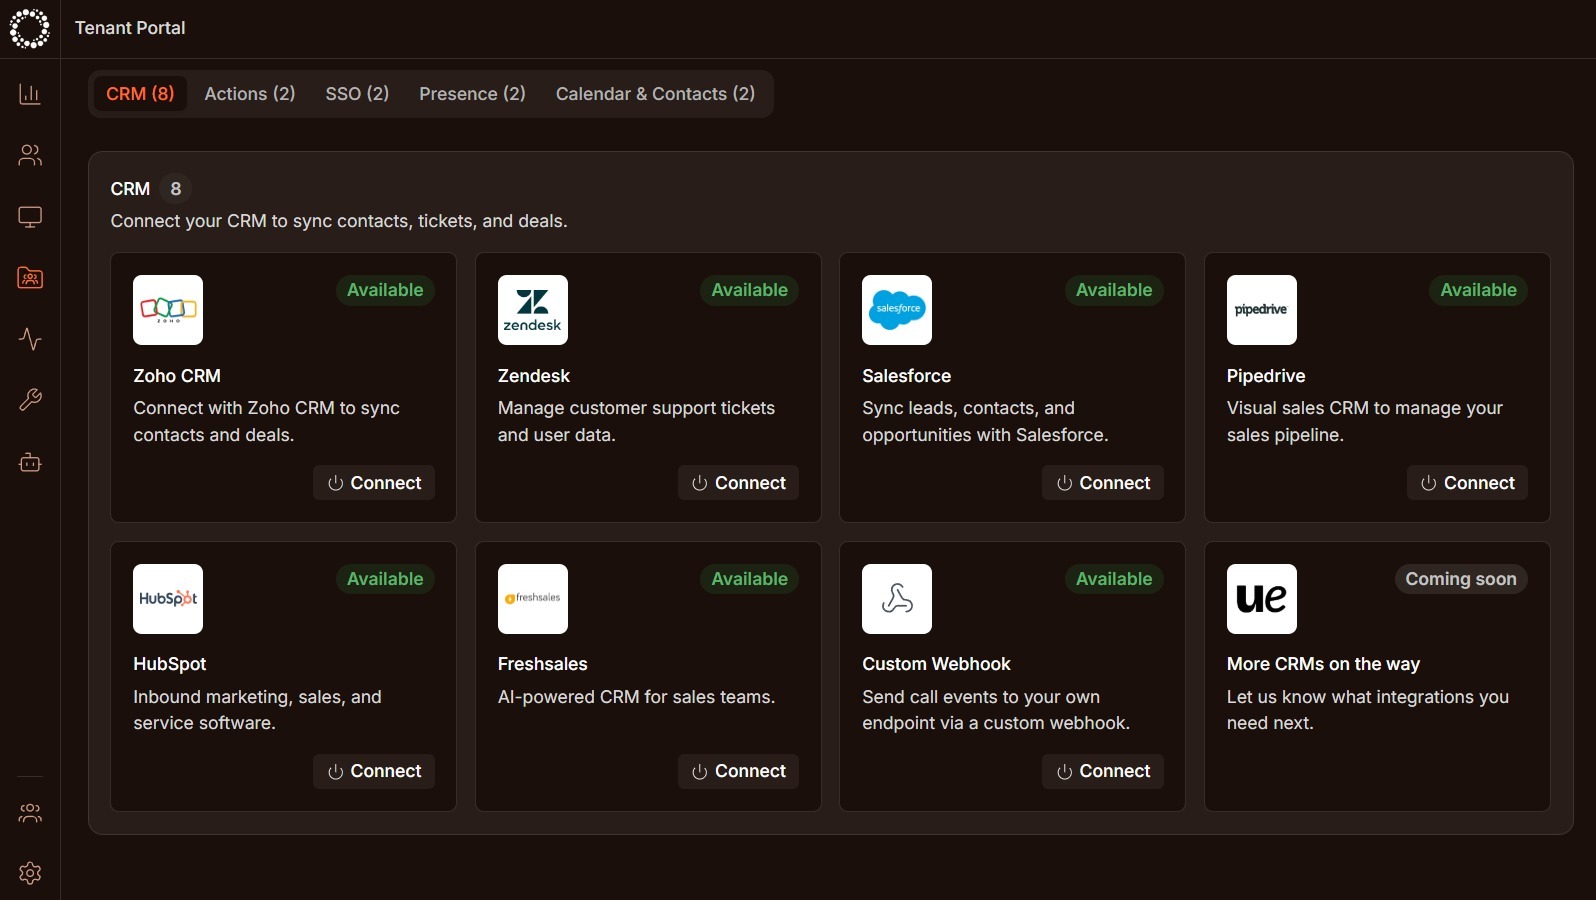This screenshot has height=900, width=1596.
Task: Connect Zoho CRM integration
Action: click(374, 483)
